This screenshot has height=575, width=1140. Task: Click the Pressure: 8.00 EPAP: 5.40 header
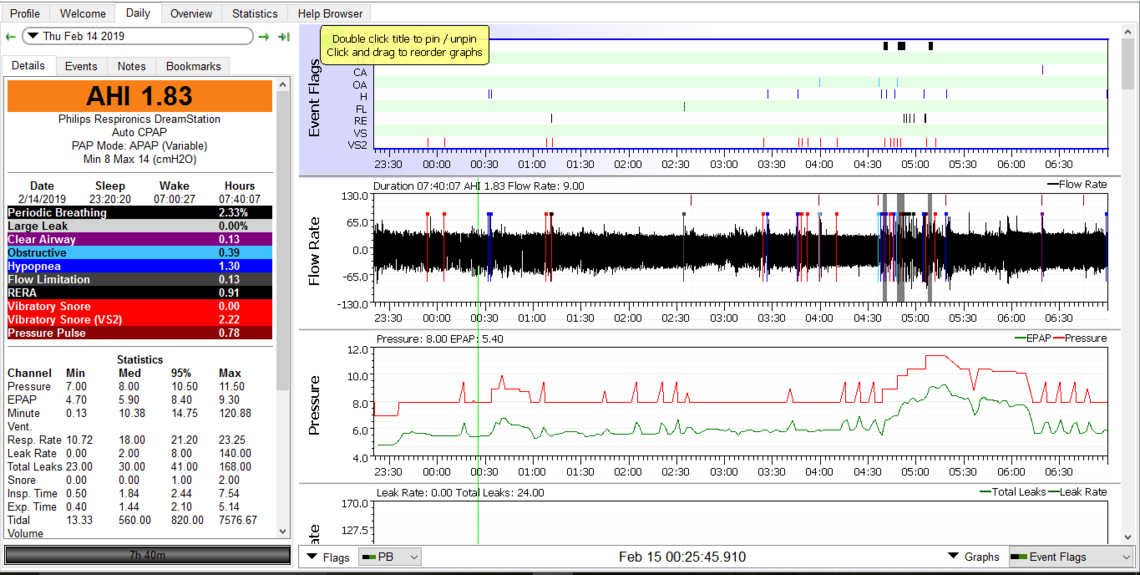pyautogui.click(x=440, y=339)
